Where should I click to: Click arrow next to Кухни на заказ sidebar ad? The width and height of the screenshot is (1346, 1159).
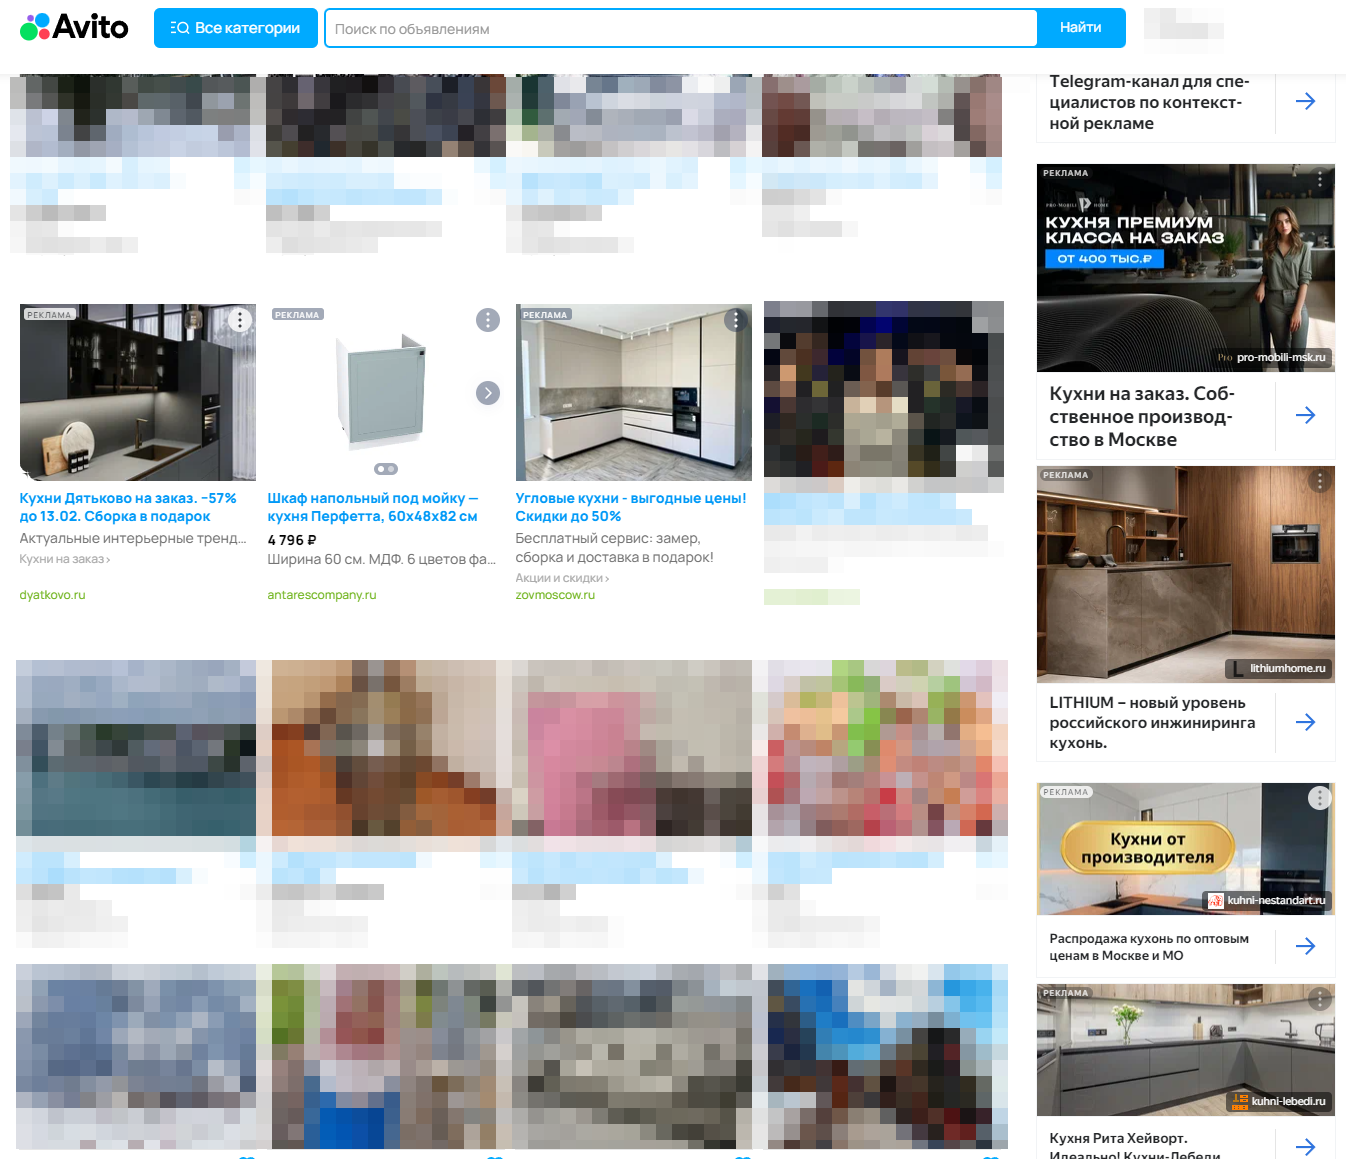pyautogui.click(x=1305, y=415)
